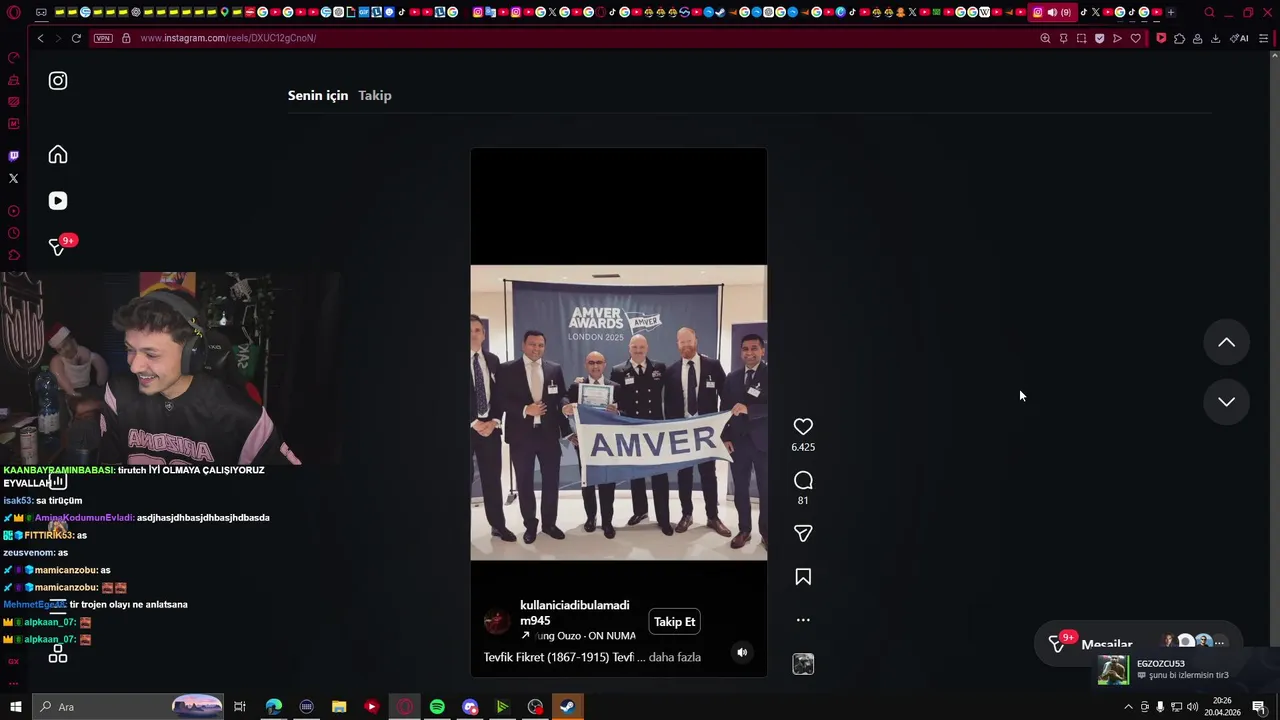This screenshot has height=720, width=1280.
Task: Open Instagram sidebar Messages with 9+ badge
Action: [x=58, y=246]
